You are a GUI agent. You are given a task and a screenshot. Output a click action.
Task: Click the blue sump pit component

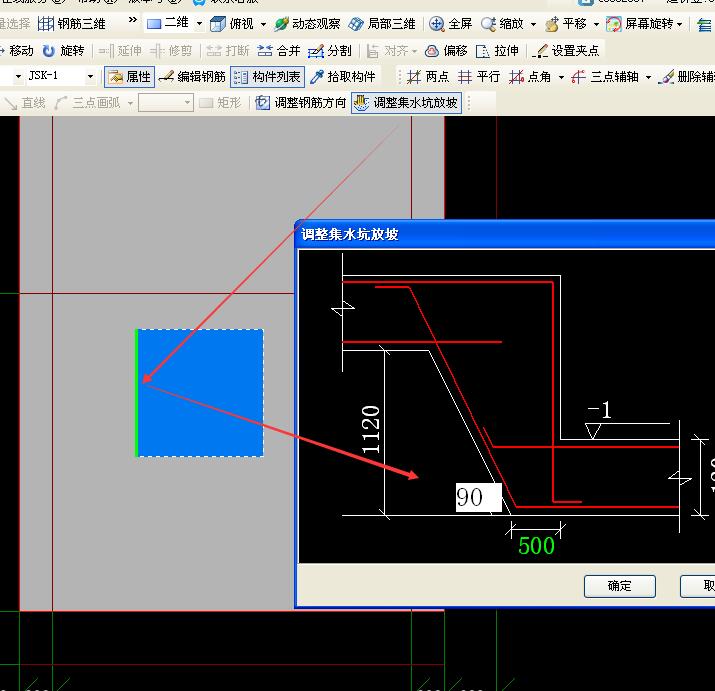(200, 393)
